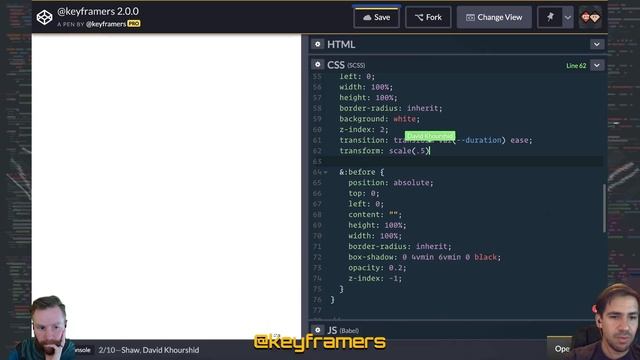Open the Change View menu
The image size is (640, 360).
click(494, 18)
